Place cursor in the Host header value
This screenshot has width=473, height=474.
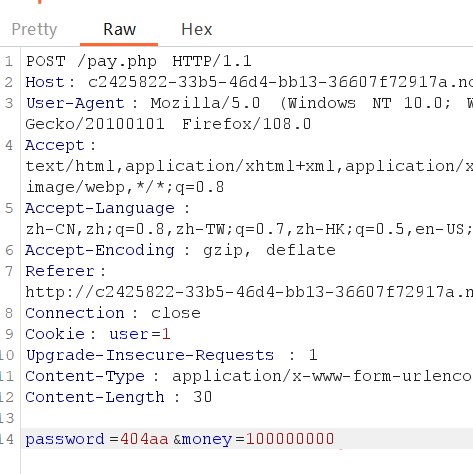point(280,82)
